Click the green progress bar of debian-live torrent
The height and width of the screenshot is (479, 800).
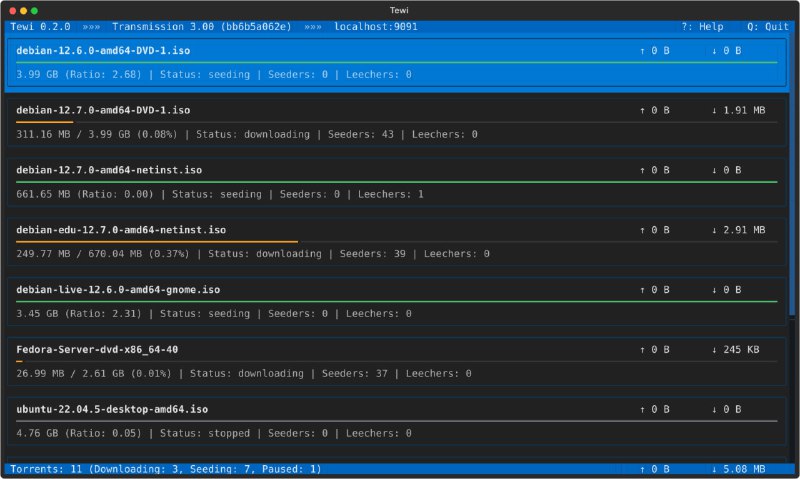396,301
